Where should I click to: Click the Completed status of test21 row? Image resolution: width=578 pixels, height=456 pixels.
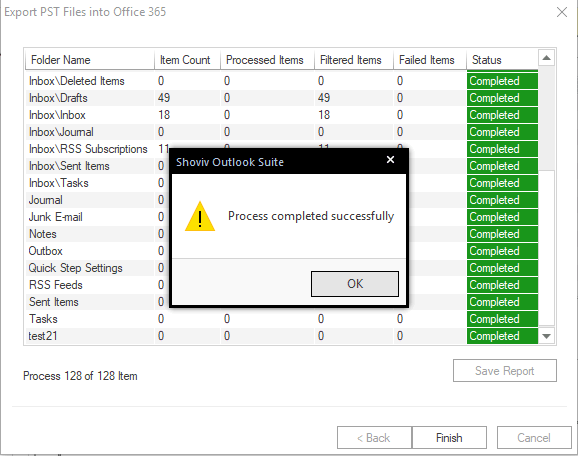pos(502,335)
